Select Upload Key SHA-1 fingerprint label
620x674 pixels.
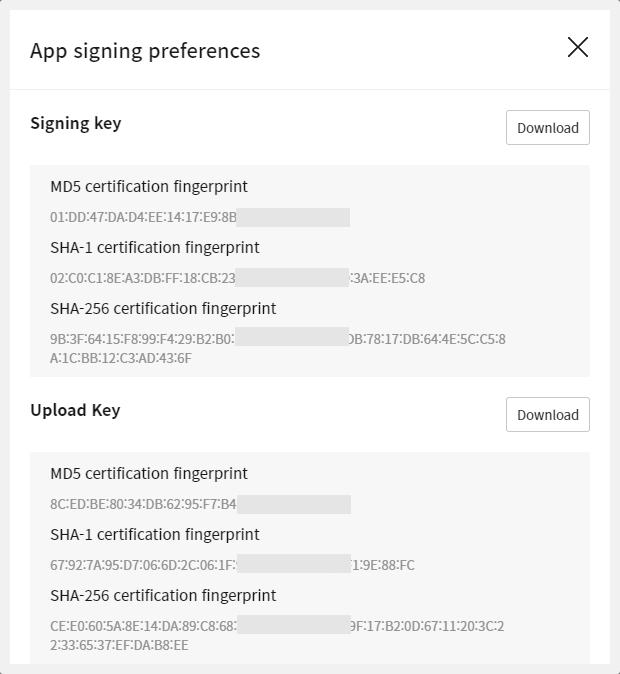click(x=155, y=534)
